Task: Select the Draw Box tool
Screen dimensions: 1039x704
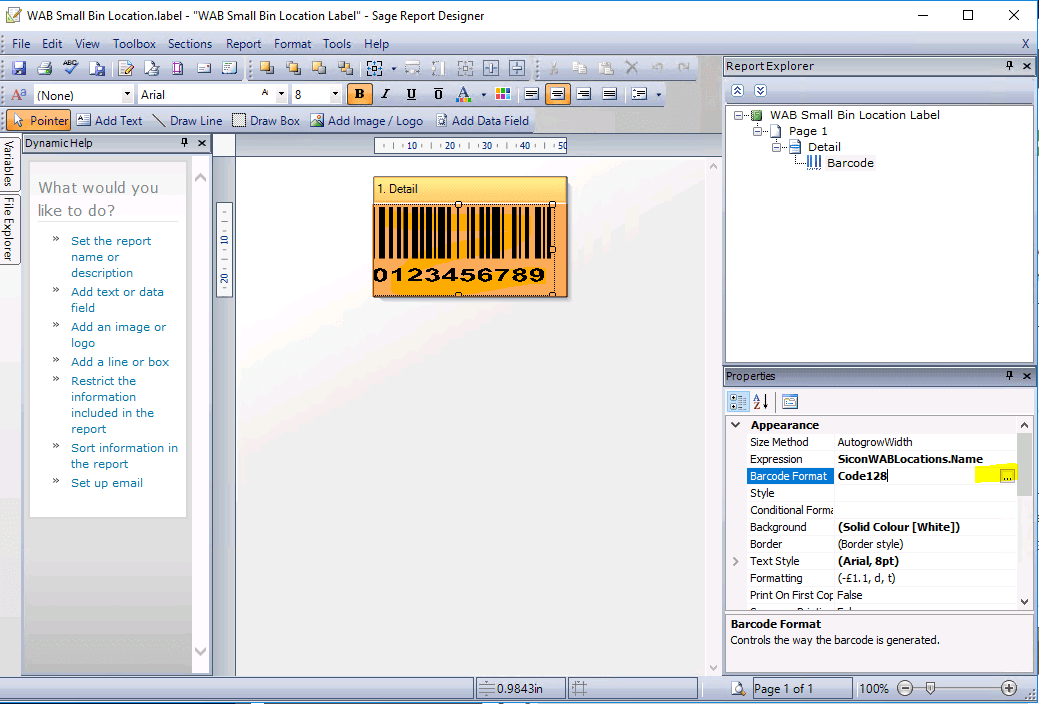Action: click(266, 121)
